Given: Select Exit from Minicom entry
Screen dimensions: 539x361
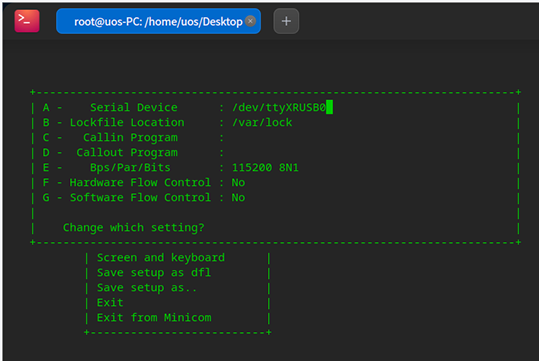Looking at the screenshot, I should click(x=154, y=318).
